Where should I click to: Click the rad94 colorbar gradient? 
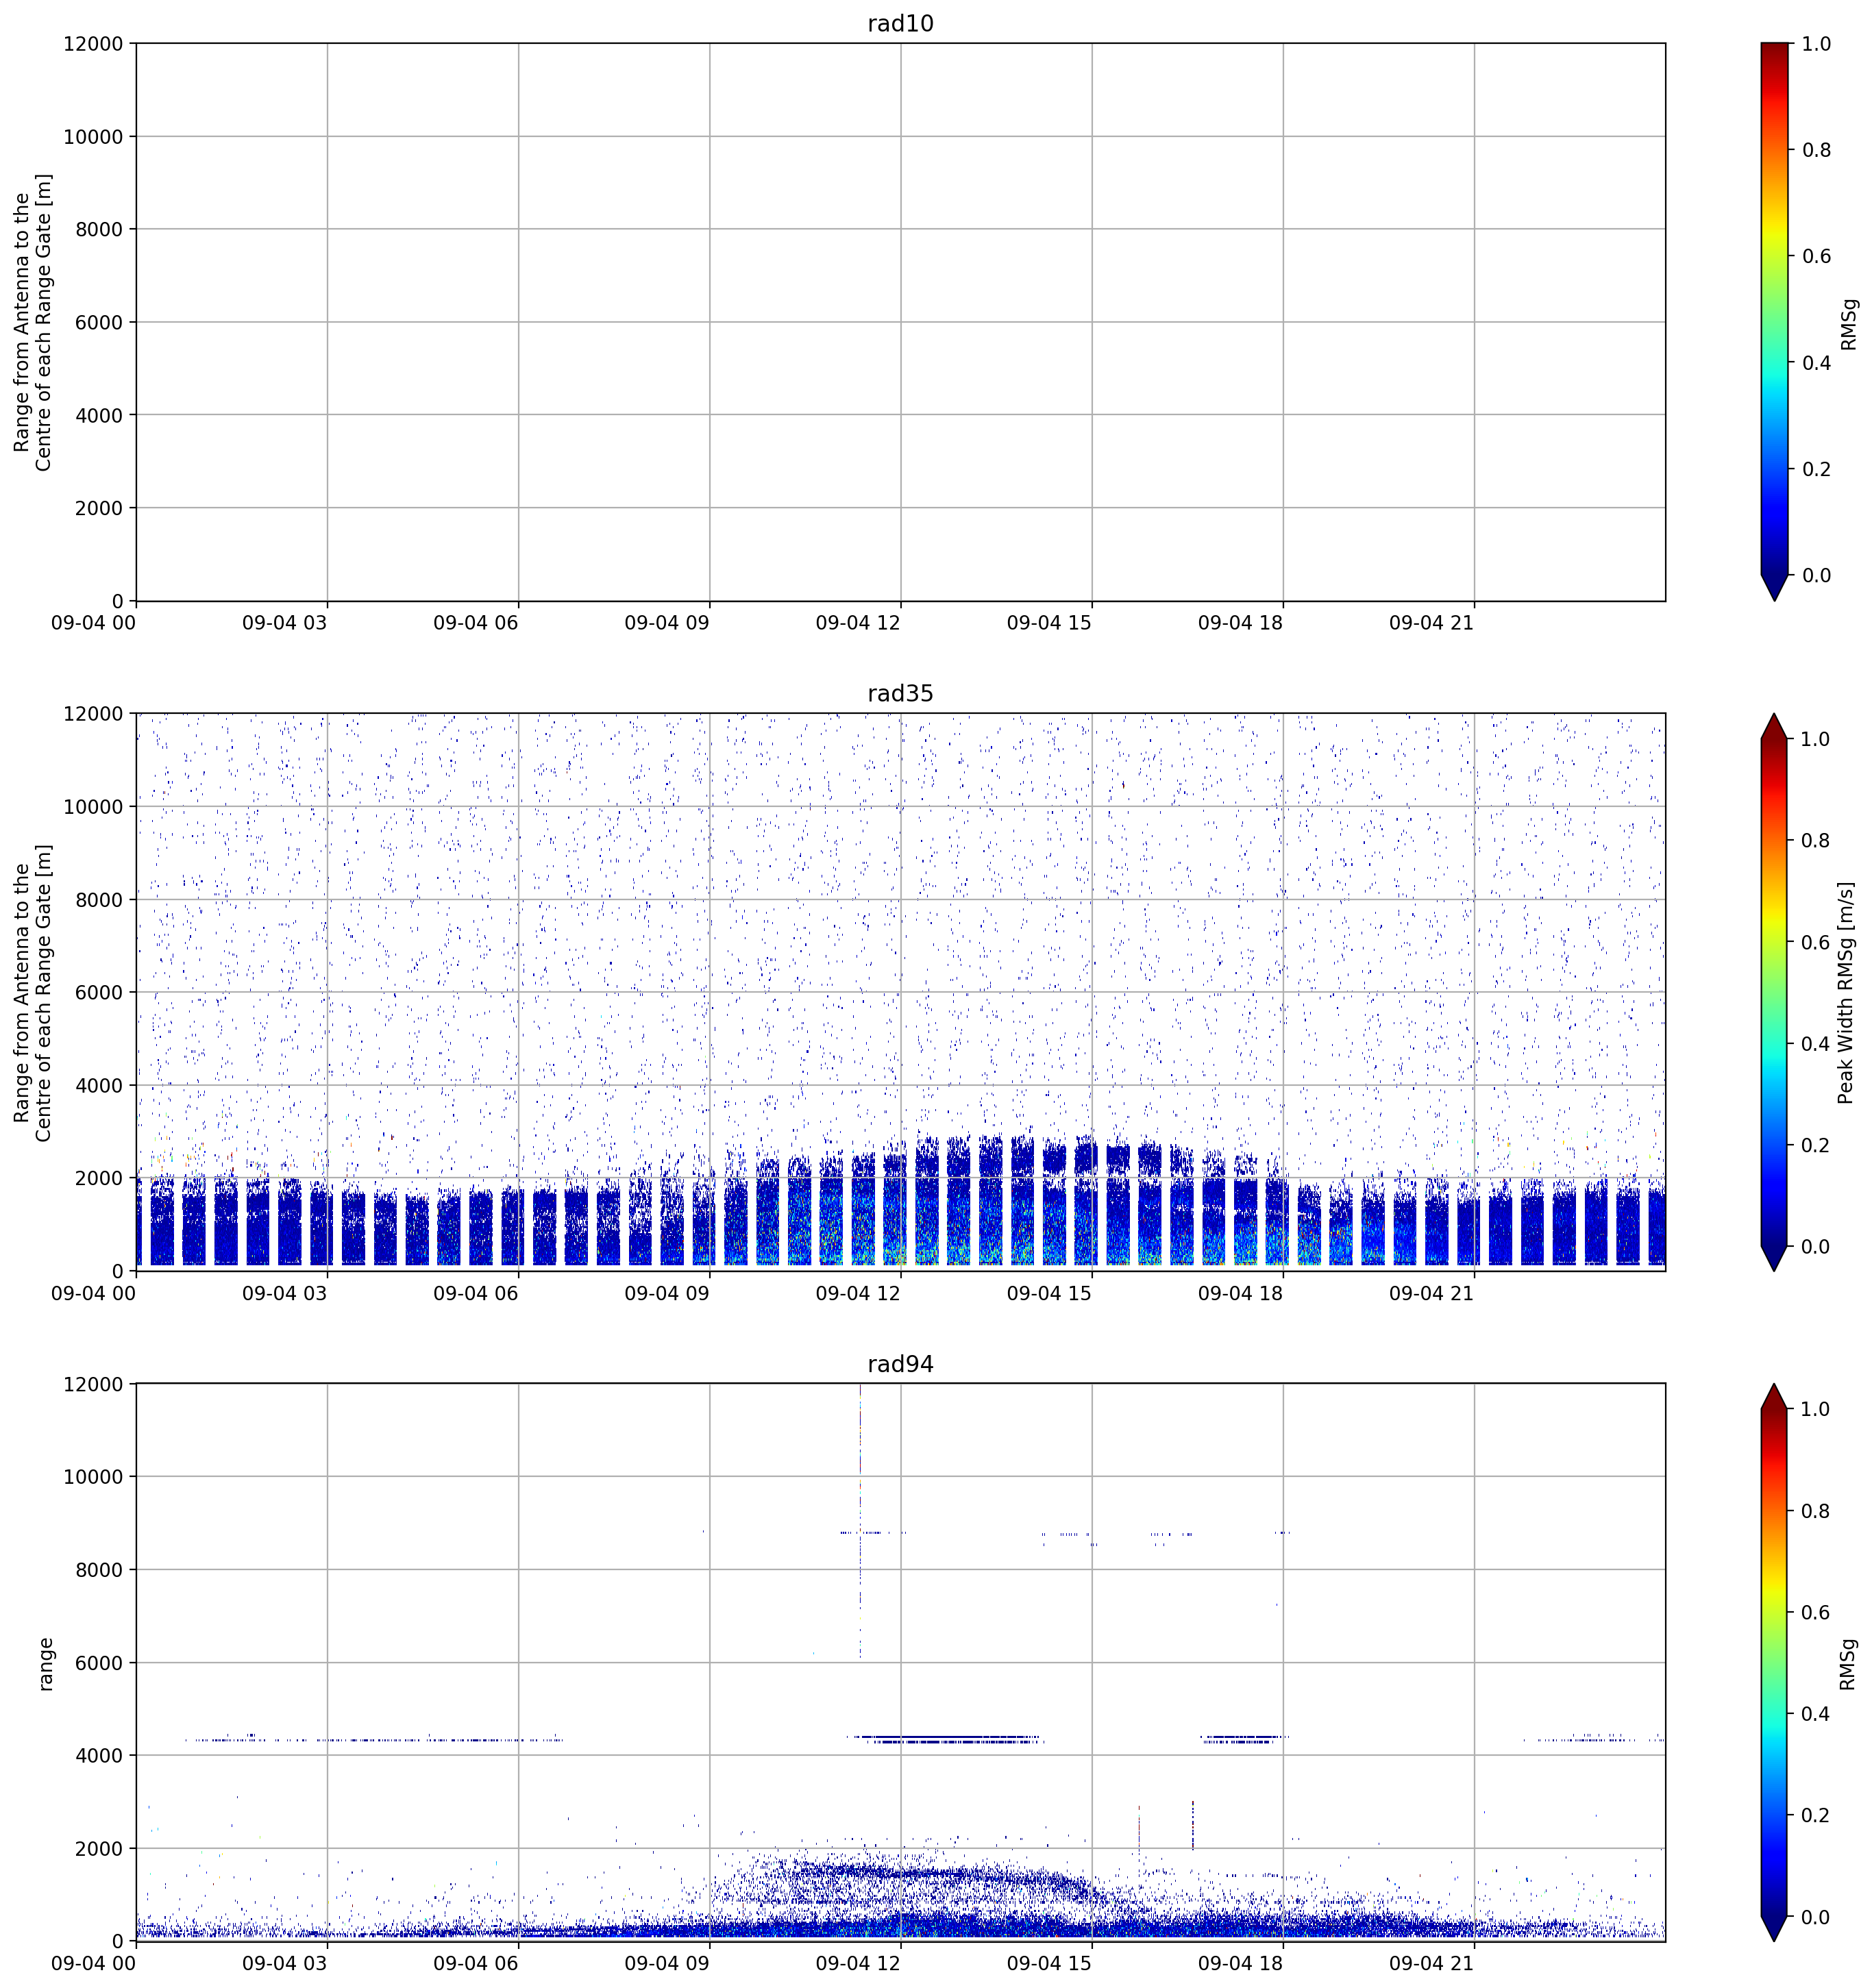pyautogui.click(x=1774, y=1662)
